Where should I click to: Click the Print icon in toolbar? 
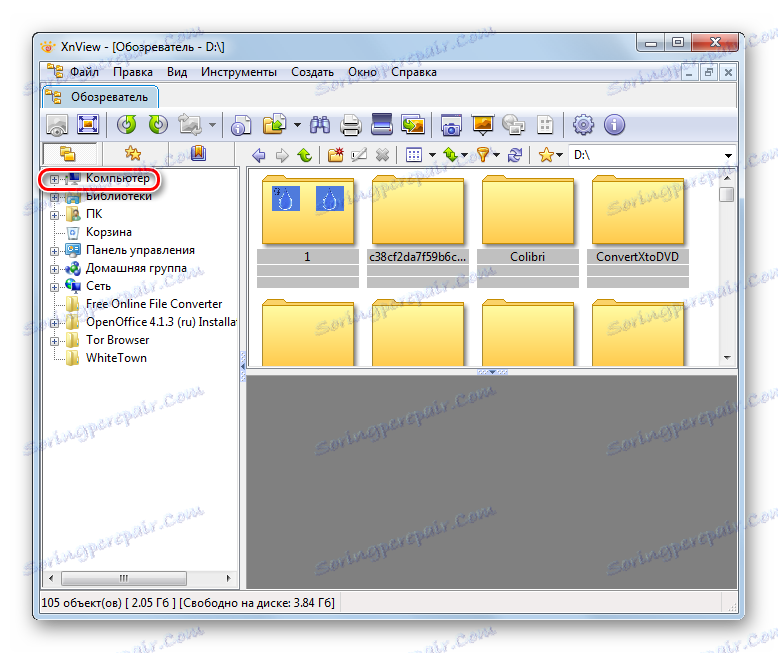[351, 125]
